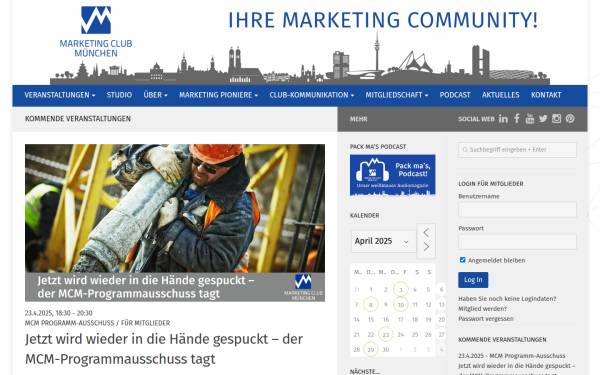Open the Pack ma's Podcast banner
This screenshot has width=600, height=375.
(392, 175)
